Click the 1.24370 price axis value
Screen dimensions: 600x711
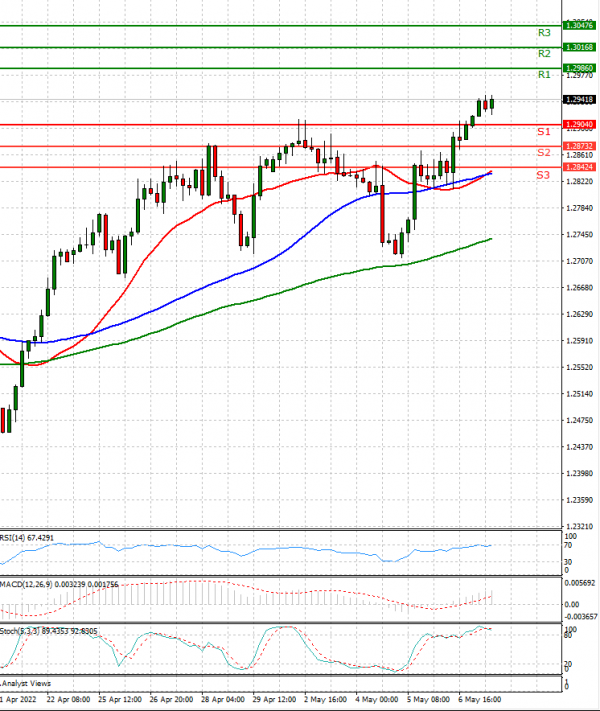point(580,447)
